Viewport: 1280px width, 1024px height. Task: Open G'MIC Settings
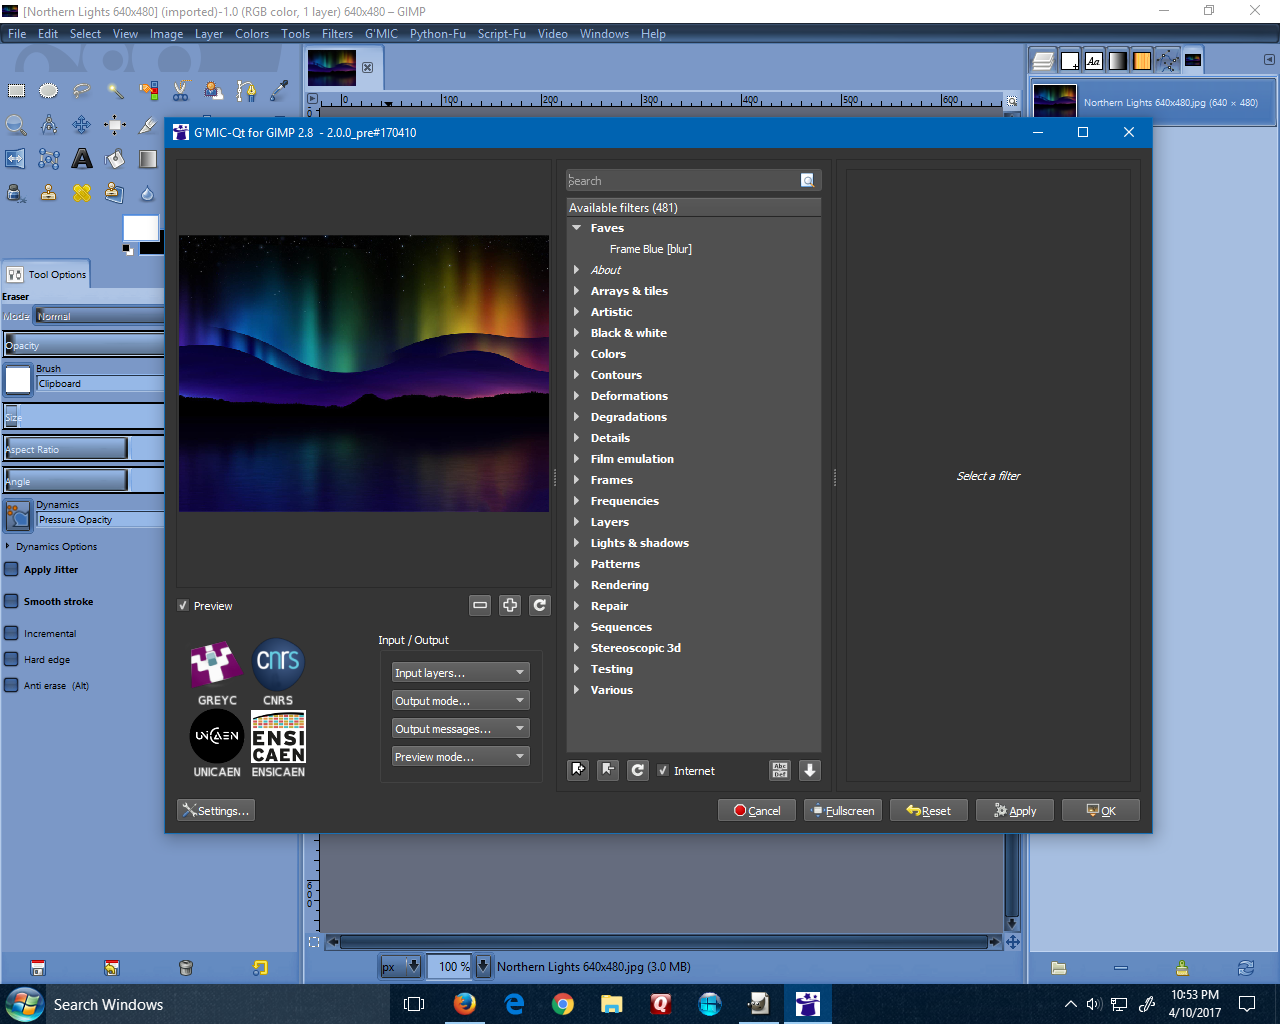pyautogui.click(x=216, y=810)
